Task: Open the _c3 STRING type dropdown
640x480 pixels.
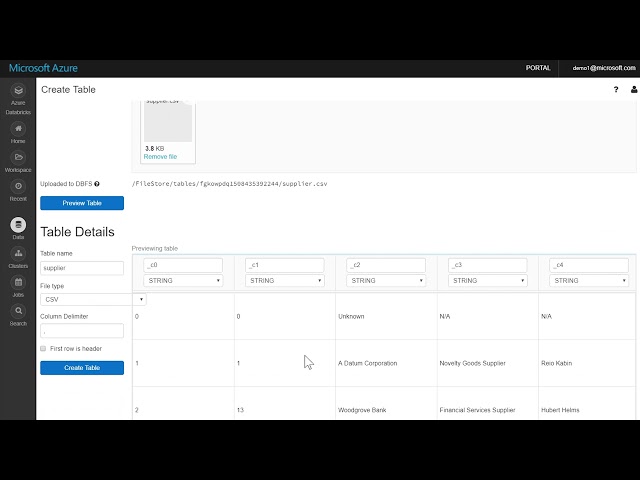Action: tap(487, 281)
